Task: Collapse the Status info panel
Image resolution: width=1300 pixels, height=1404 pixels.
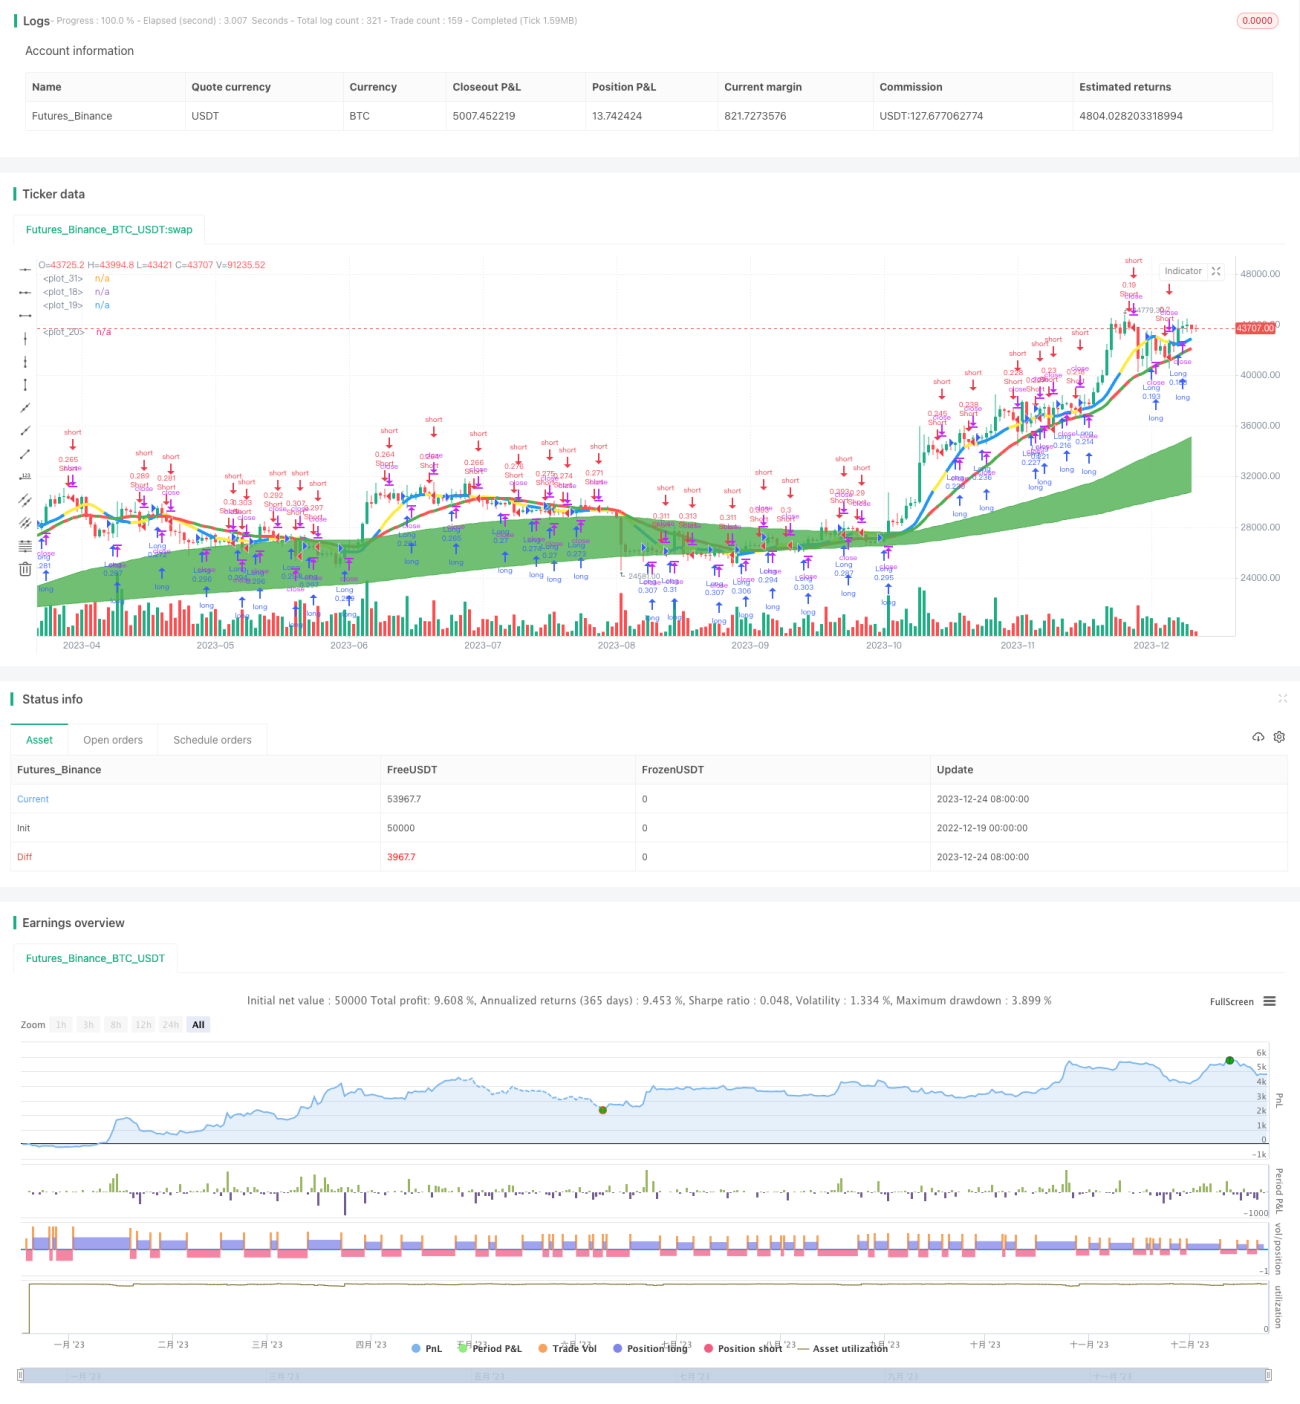Action: (1282, 699)
